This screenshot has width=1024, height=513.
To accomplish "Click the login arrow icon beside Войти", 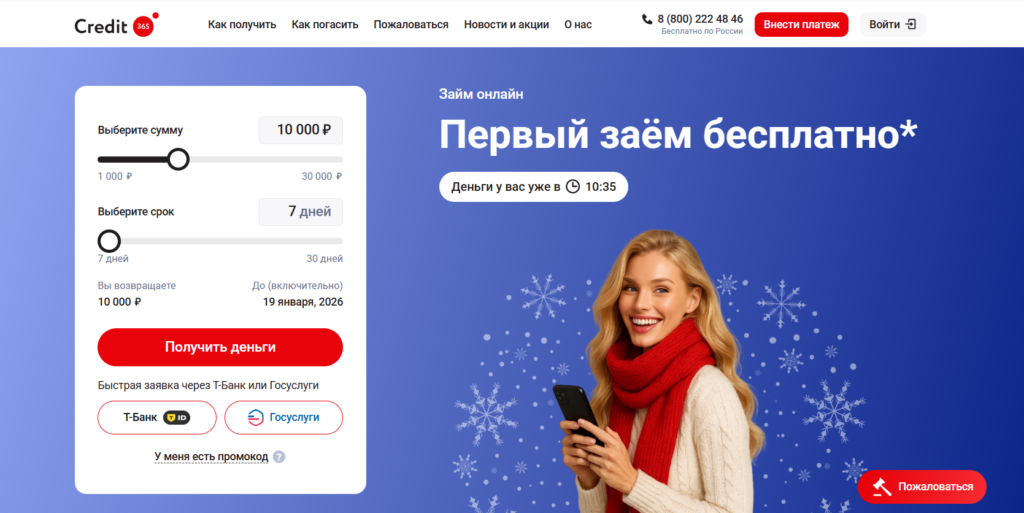I will click(911, 25).
